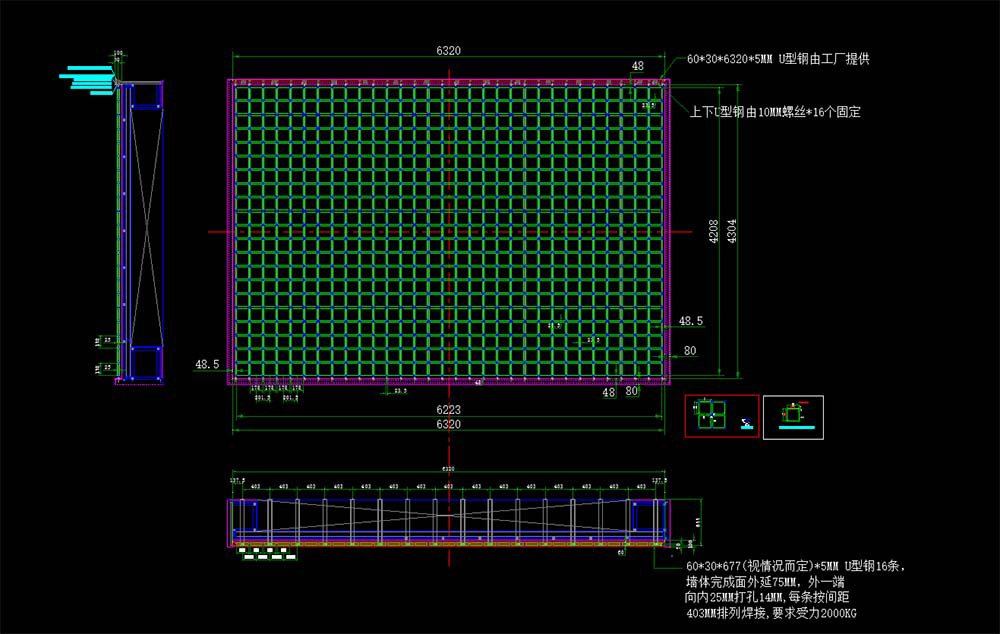The image size is (1000, 634).
Task: Select the 48.5 dimension right of the grid
Action: point(691,321)
